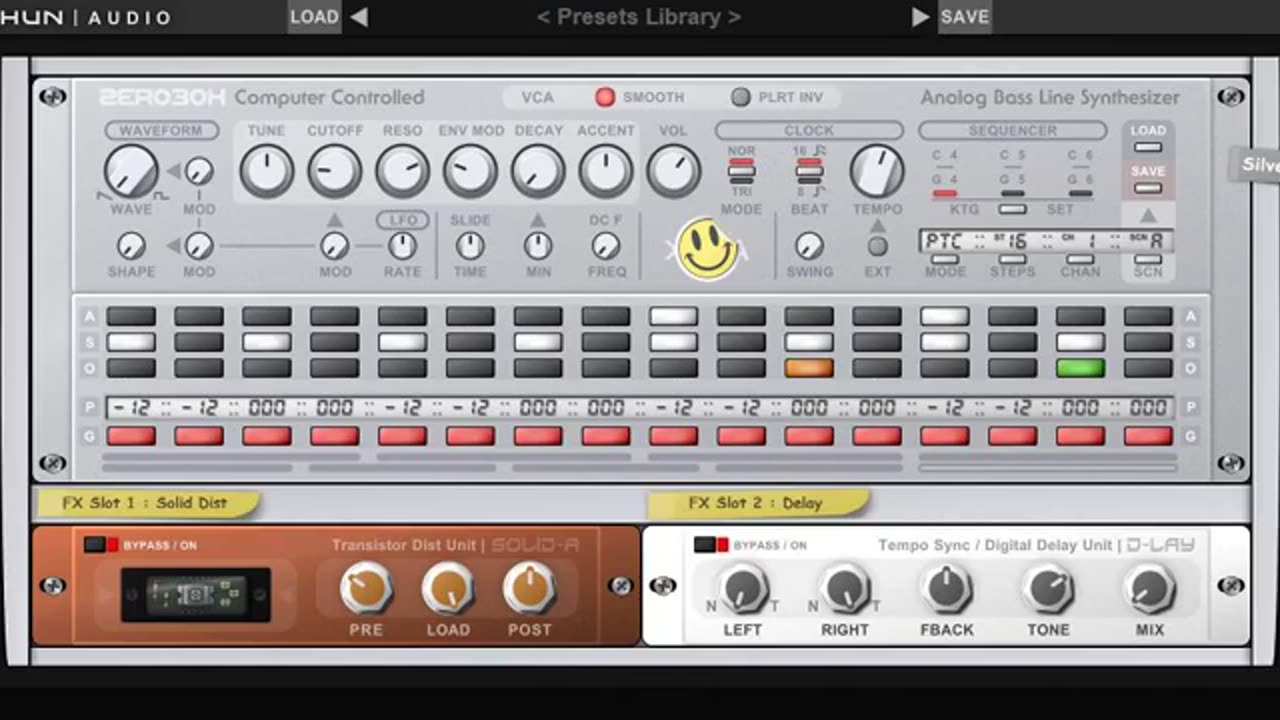Click the Solid-A distortion unit display screen
Image resolution: width=1280 pixels, height=720 pixels.
(196, 594)
